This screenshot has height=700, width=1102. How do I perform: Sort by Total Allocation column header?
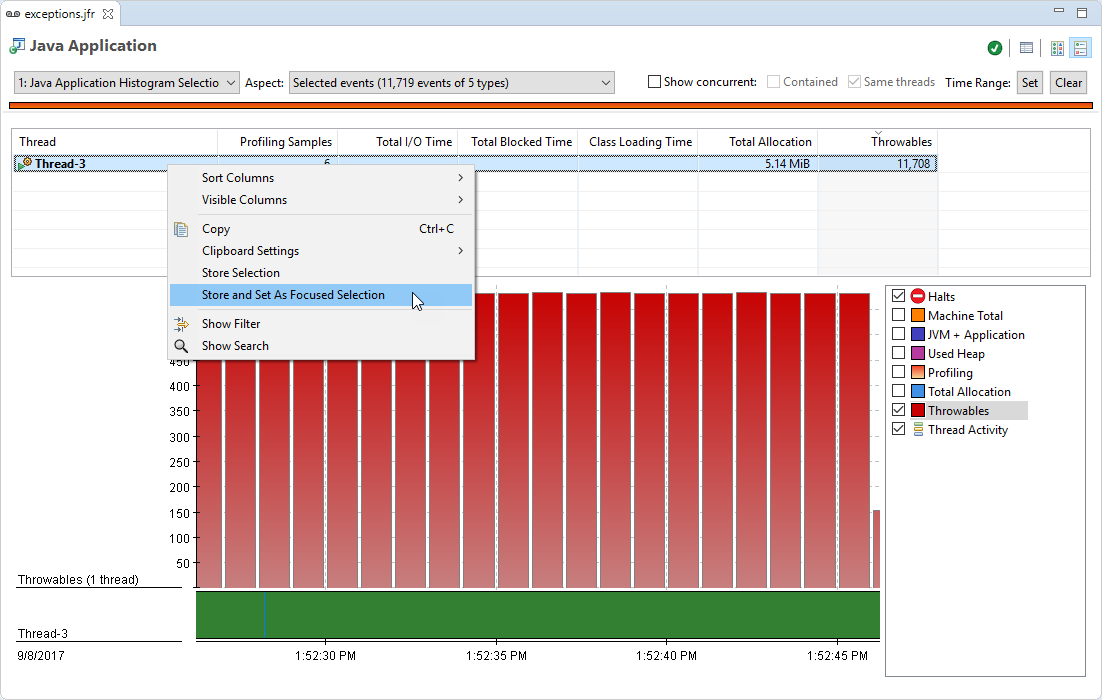click(x=758, y=141)
